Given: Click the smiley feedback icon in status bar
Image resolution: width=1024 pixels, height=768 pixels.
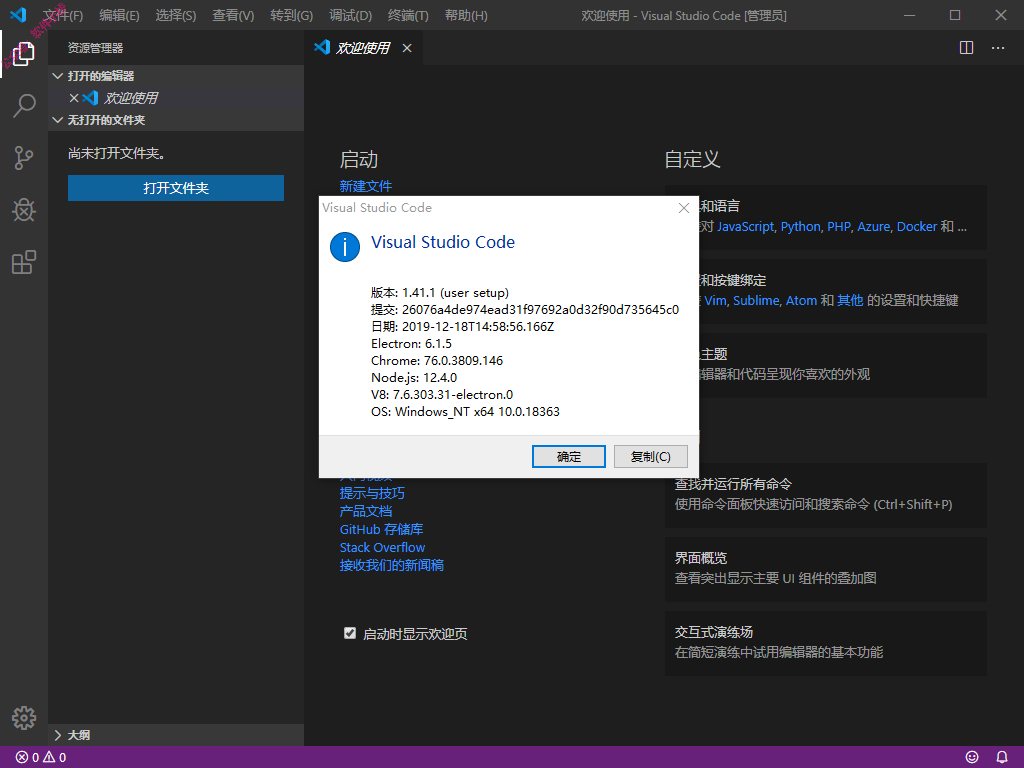Looking at the screenshot, I should point(972,757).
